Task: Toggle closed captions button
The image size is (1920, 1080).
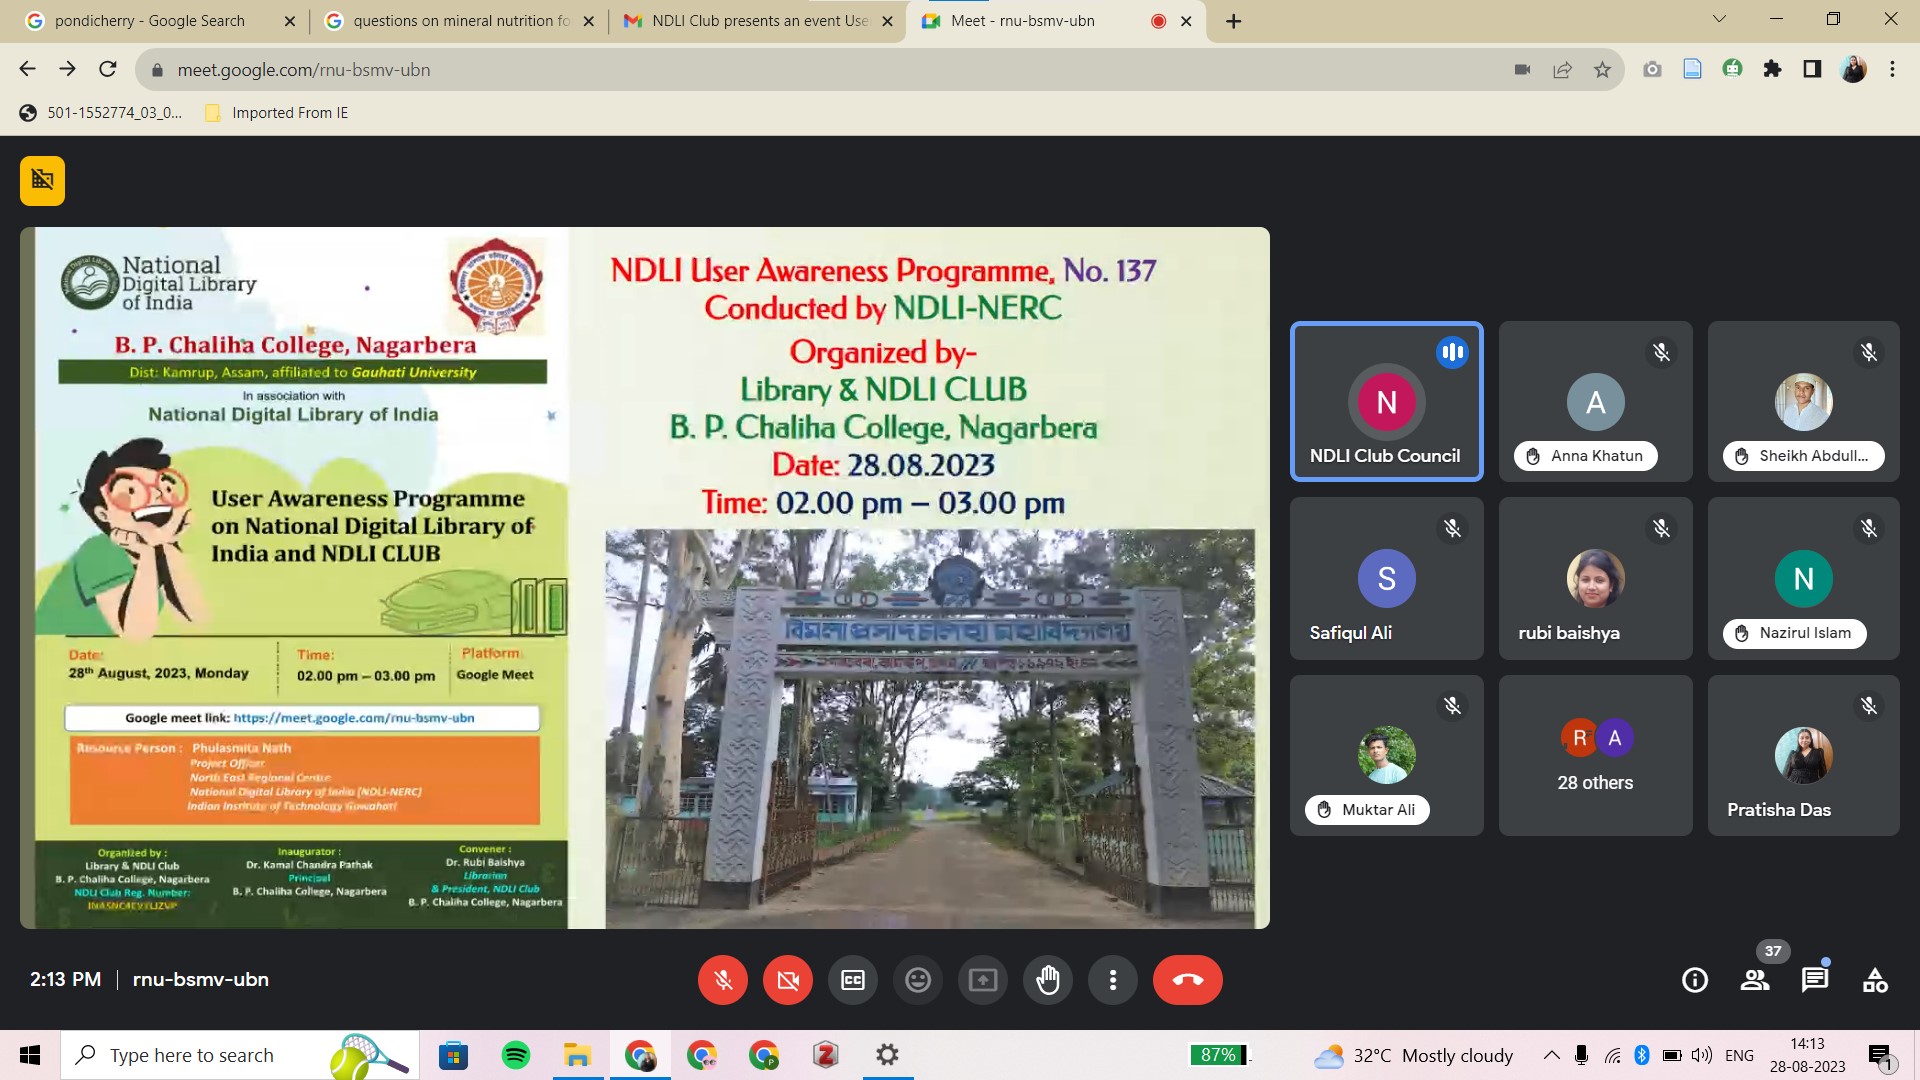Action: coord(853,980)
